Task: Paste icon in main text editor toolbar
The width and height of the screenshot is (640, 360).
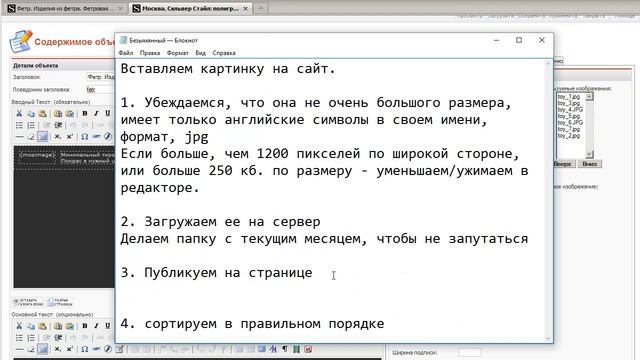Action: coord(42,326)
